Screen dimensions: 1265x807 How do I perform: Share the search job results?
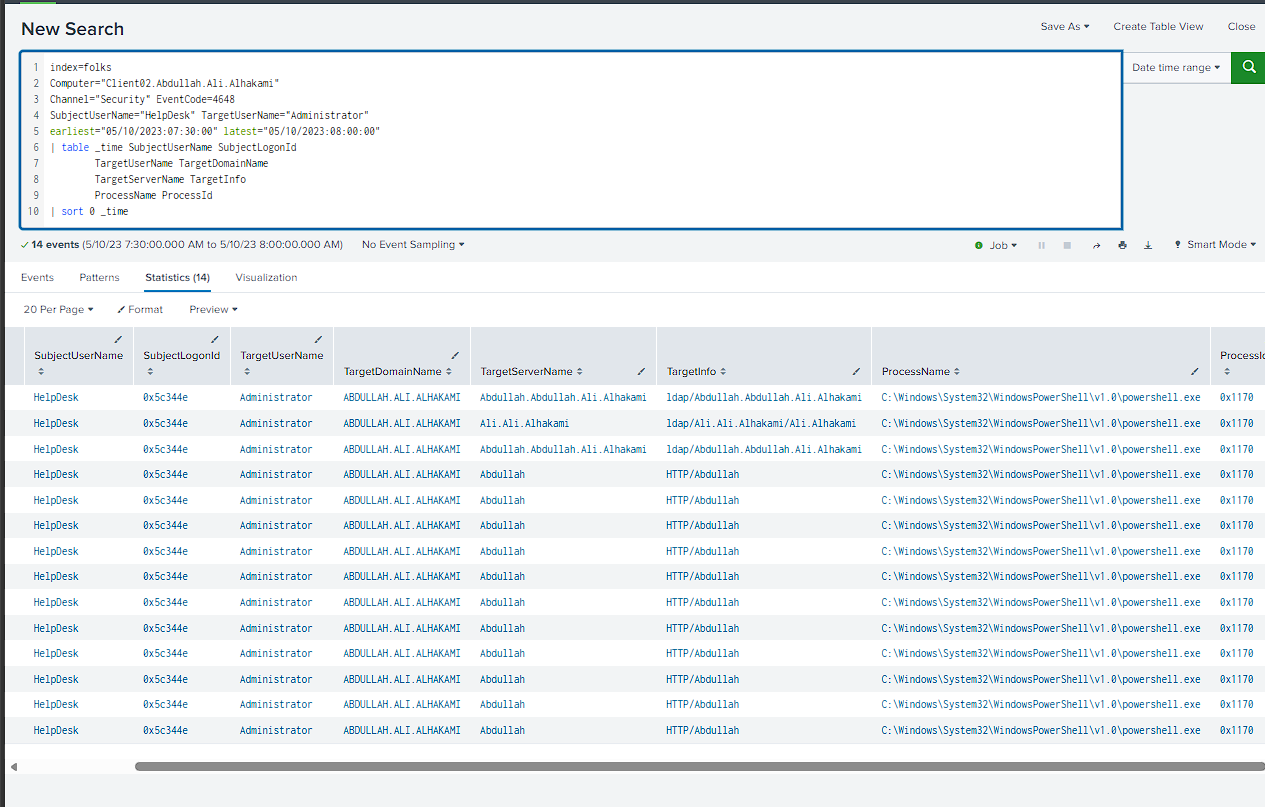point(1096,245)
